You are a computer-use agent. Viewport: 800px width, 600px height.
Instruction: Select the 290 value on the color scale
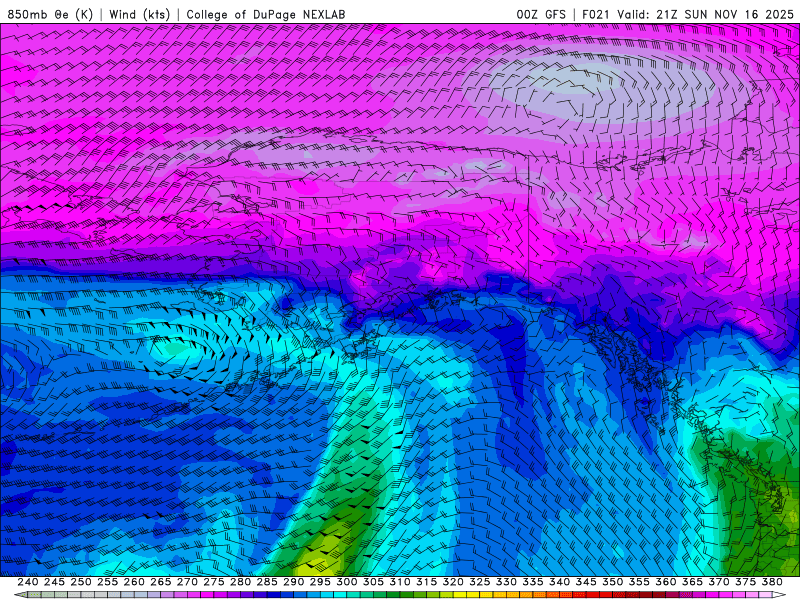click(x=293, y=582)
